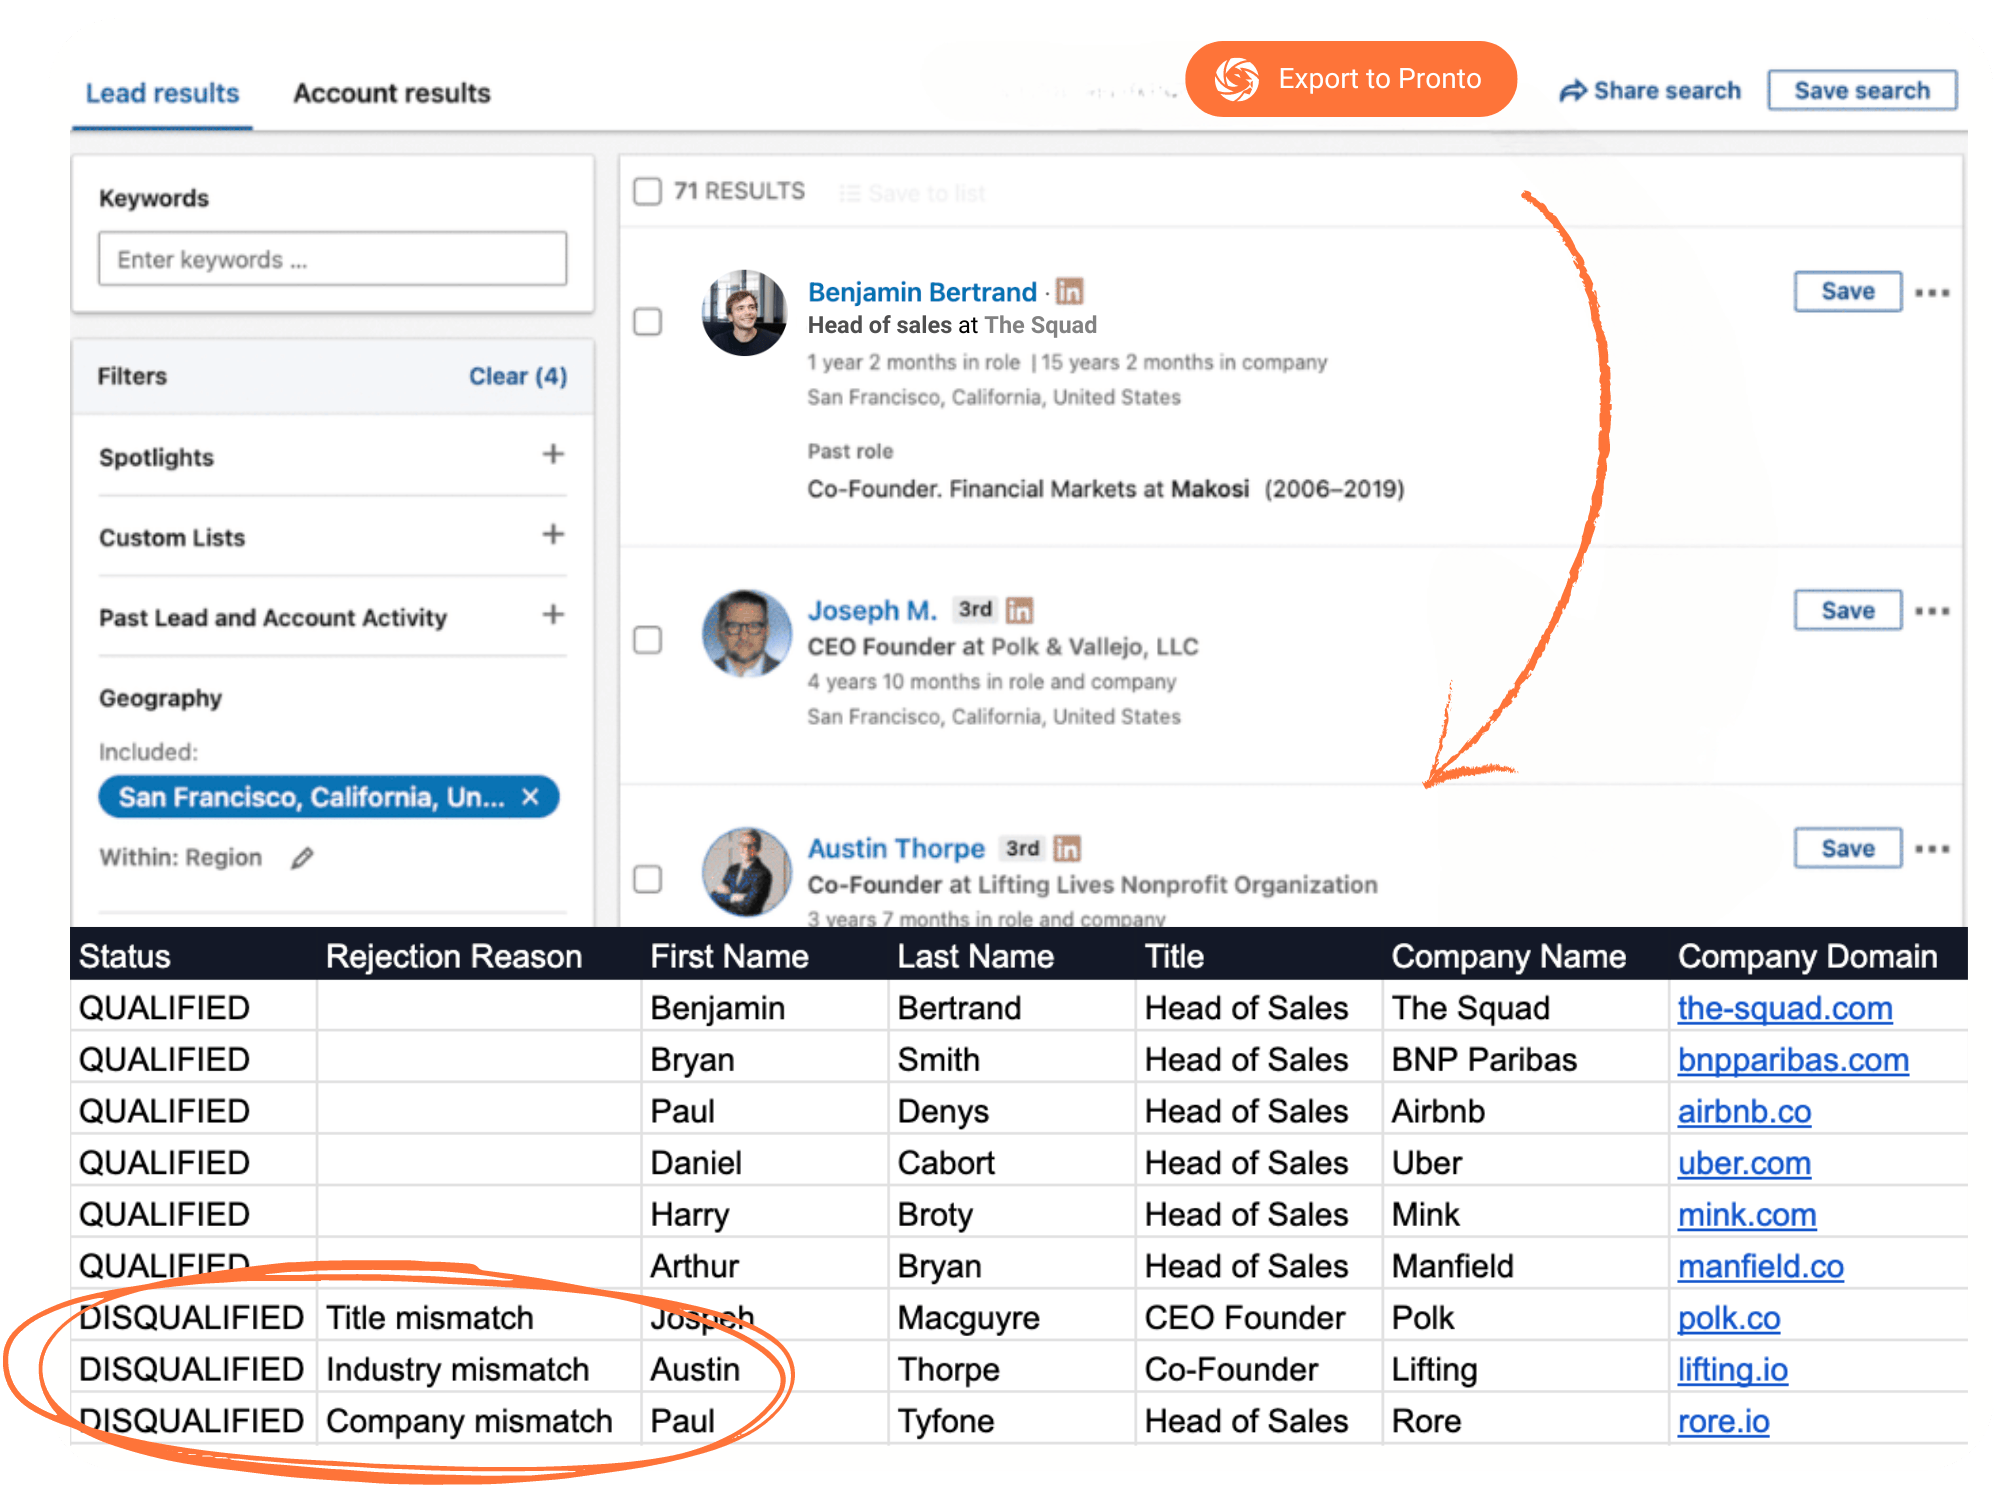This screenshot has height=1500, width=2000.
Task: Save Joseph M. lead
Action: [x=1848, y=610]
